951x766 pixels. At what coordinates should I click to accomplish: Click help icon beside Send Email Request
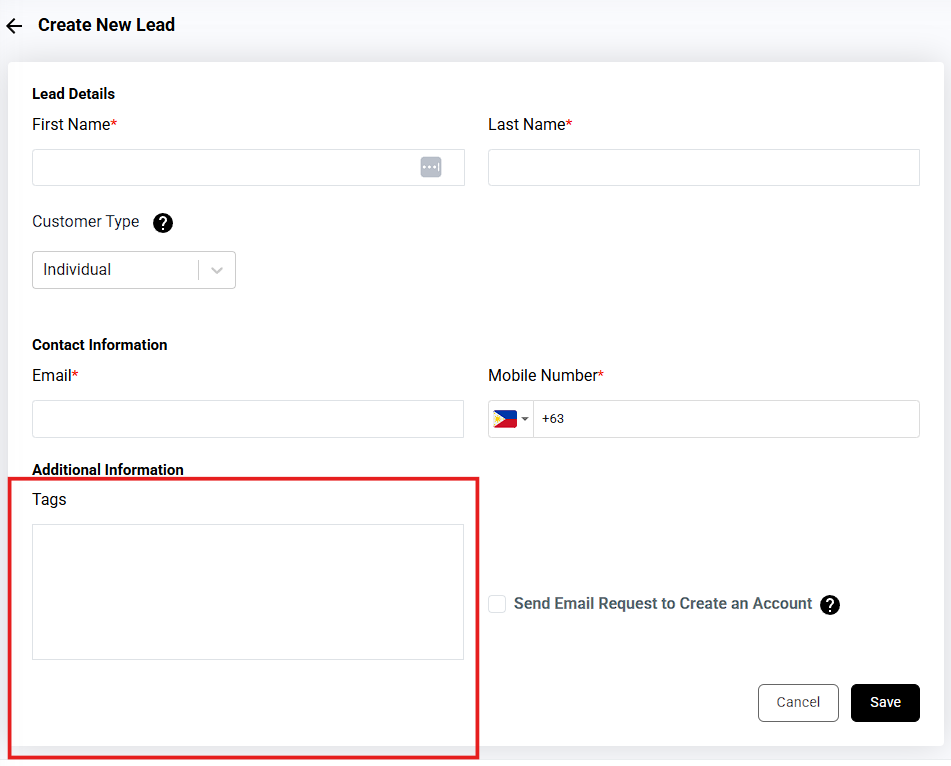tap(830, 604)
